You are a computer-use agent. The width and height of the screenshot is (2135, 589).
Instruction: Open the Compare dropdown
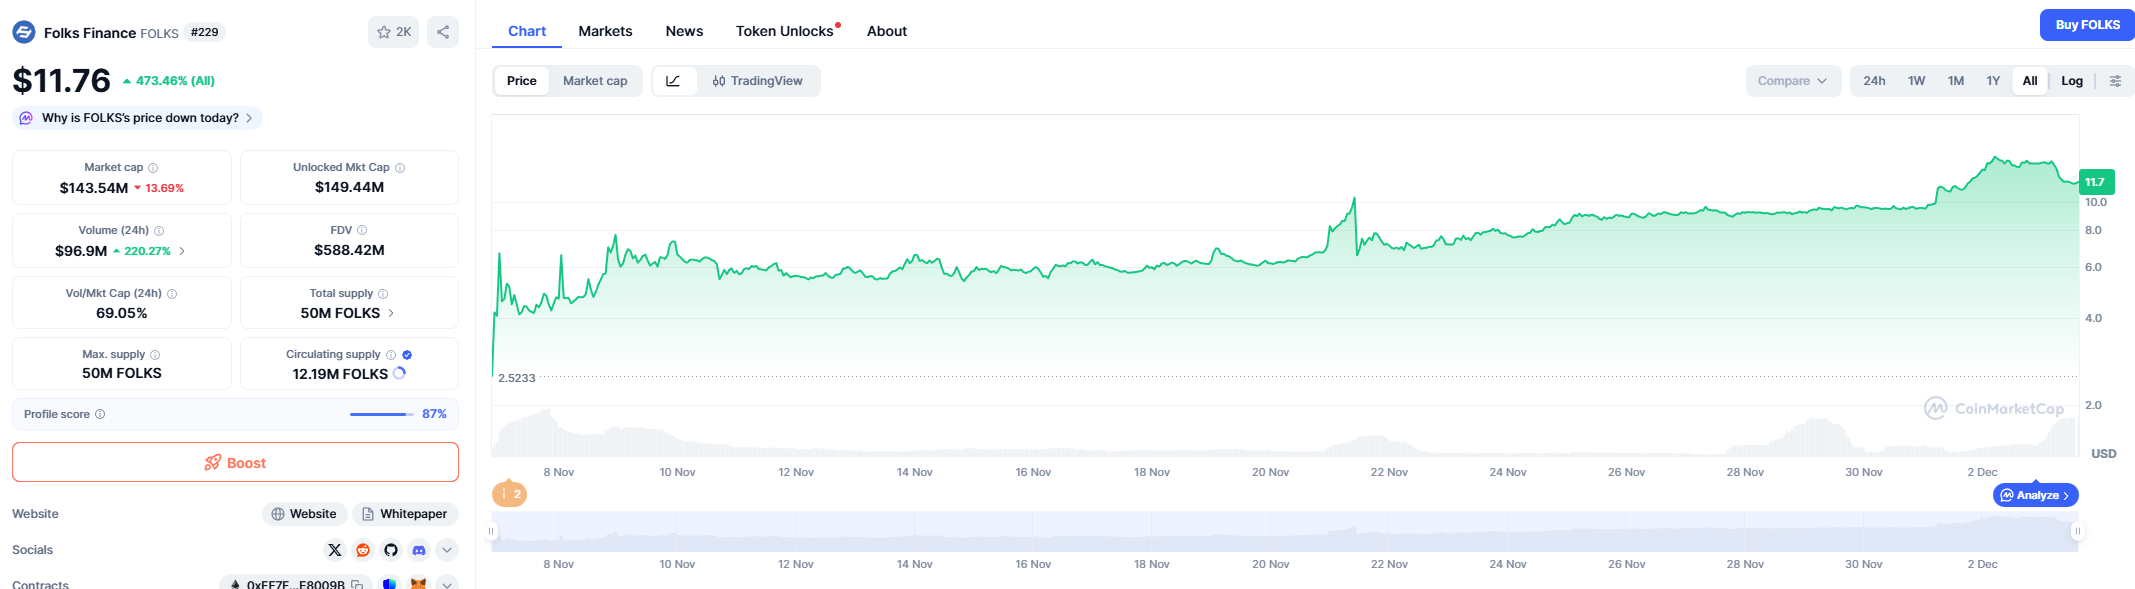point(1792,81)
